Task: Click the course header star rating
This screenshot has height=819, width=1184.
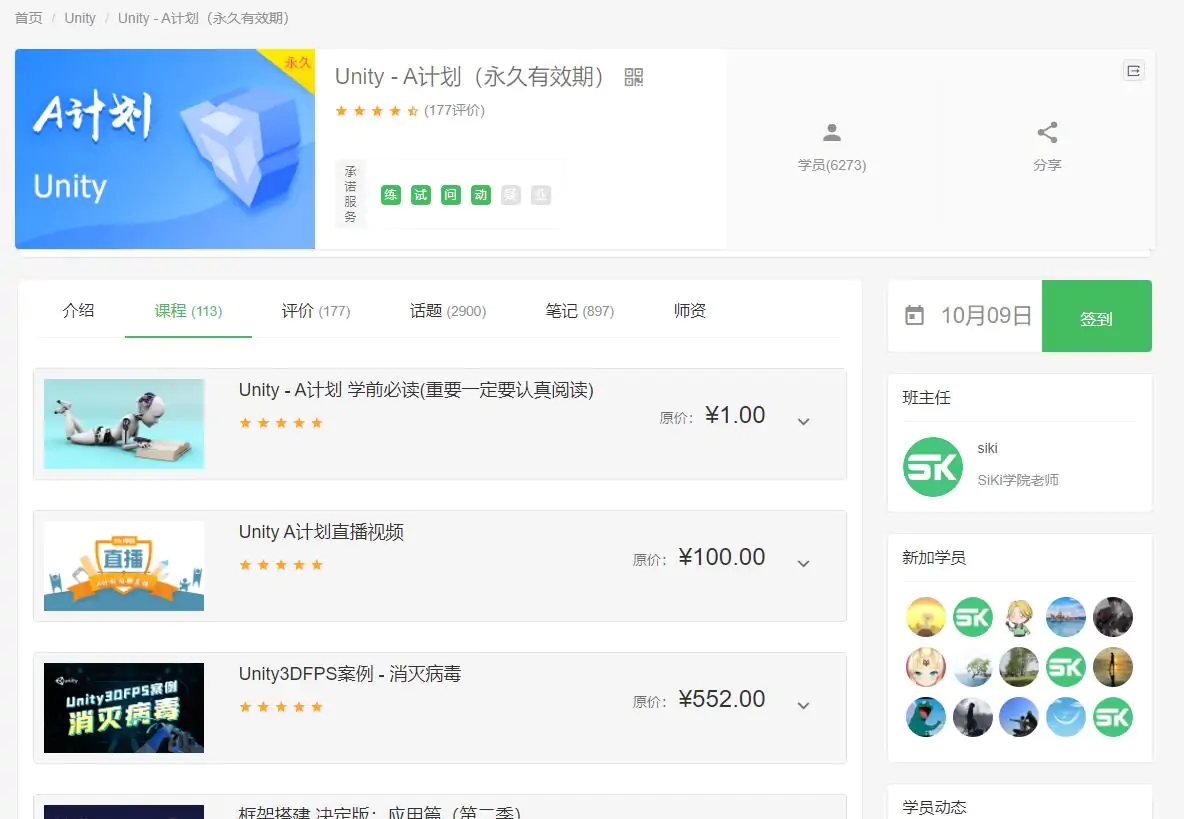Action: [x=377, y=111]
